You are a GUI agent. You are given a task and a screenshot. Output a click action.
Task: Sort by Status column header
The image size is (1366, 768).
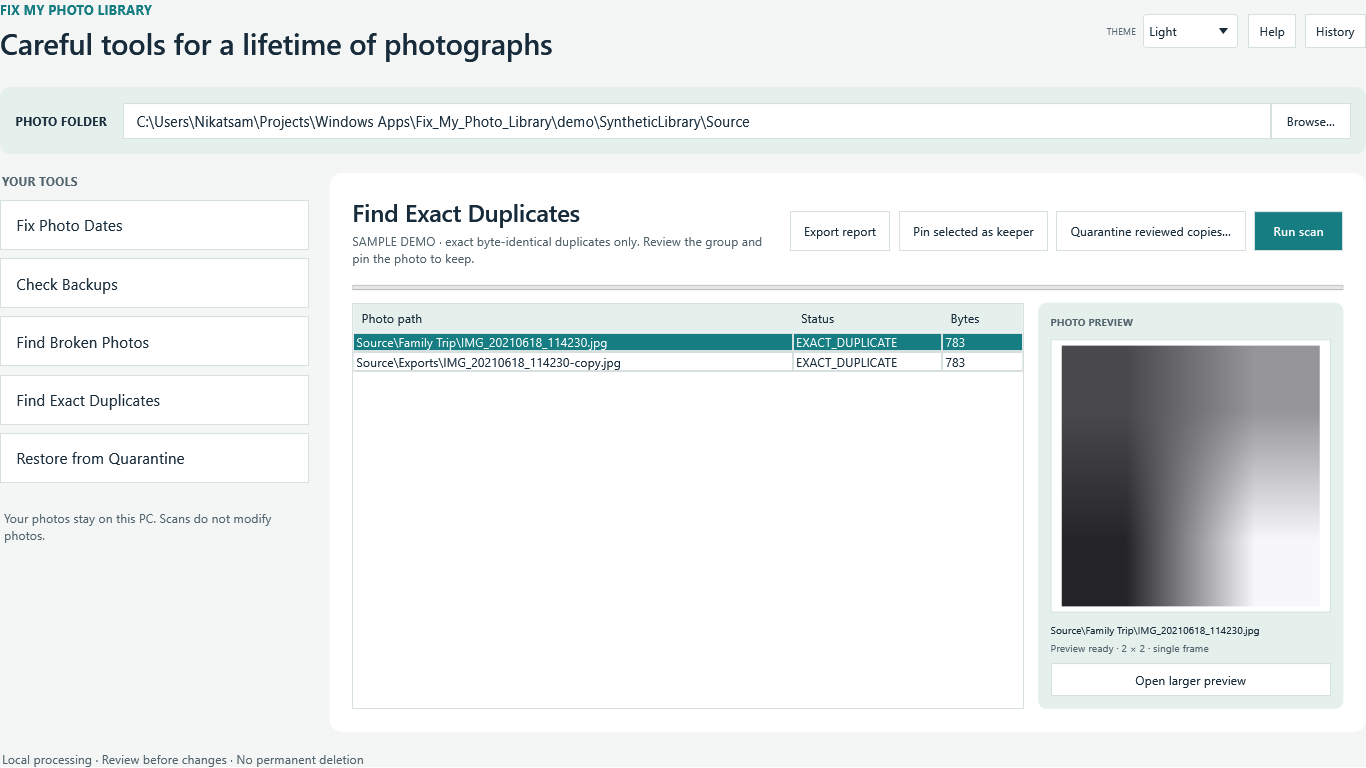tap(868, 319)
